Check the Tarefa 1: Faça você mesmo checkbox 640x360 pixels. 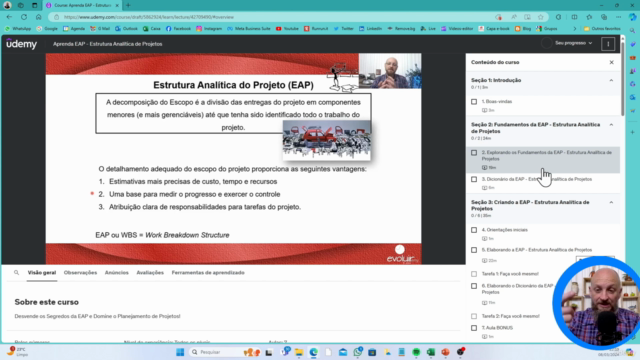(474, 274)
